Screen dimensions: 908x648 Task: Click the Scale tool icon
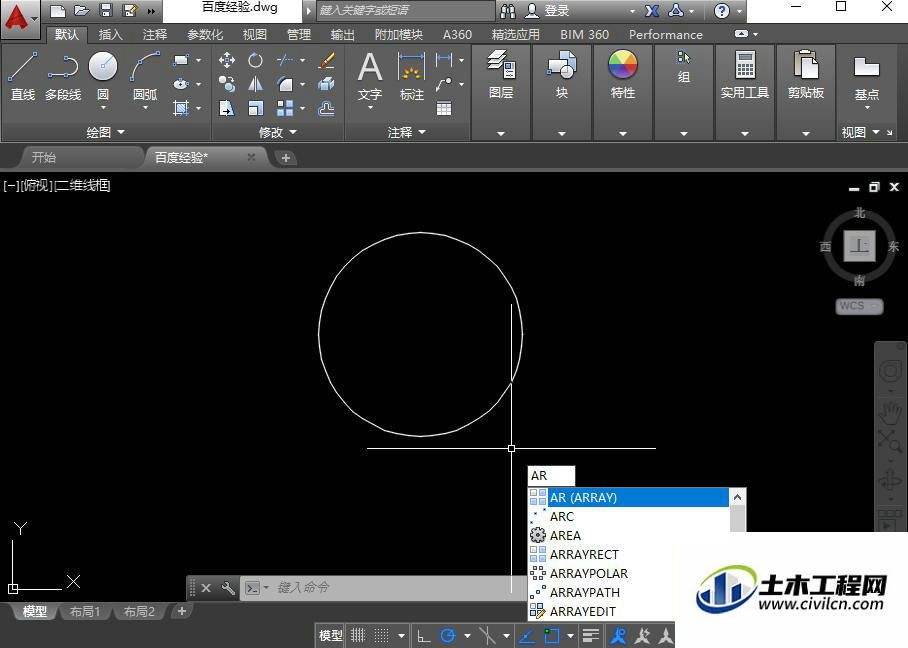pos(255,108)
